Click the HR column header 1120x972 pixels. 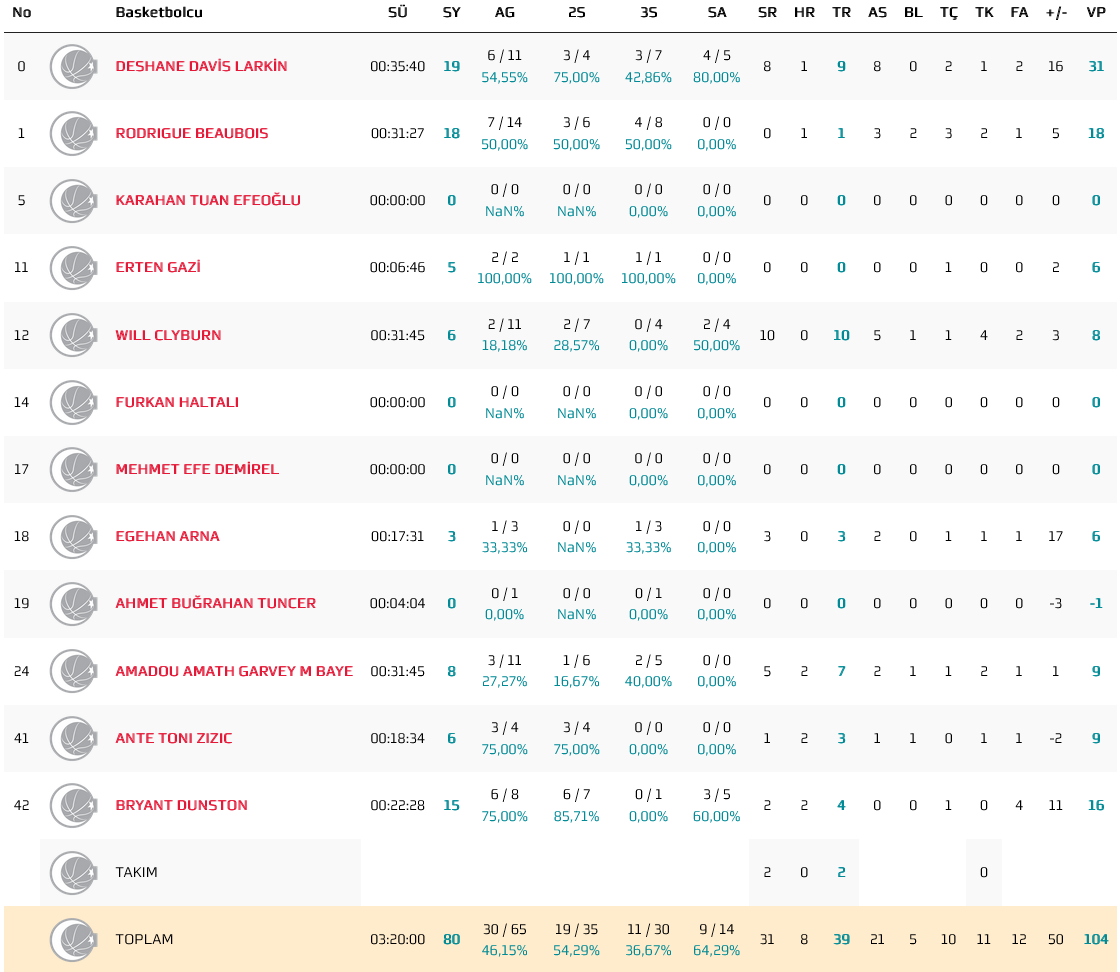click(804, 12)
